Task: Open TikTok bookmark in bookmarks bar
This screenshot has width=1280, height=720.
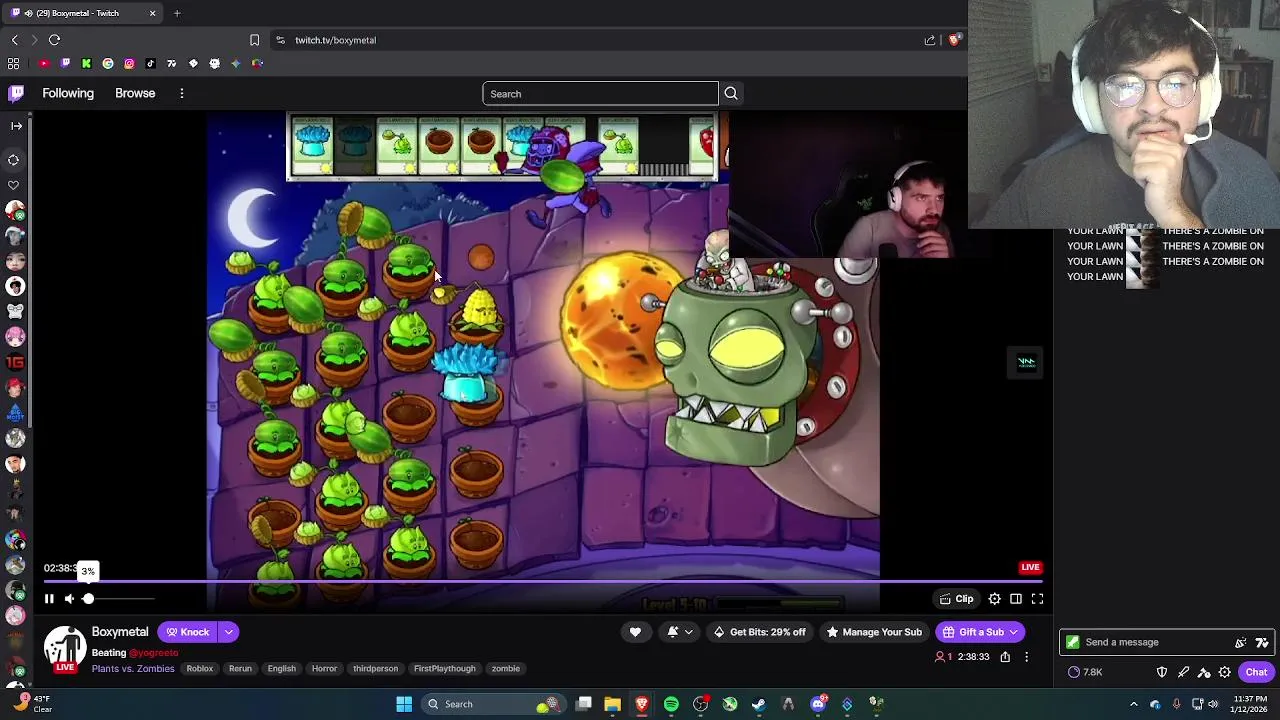Action: [150, 63]
